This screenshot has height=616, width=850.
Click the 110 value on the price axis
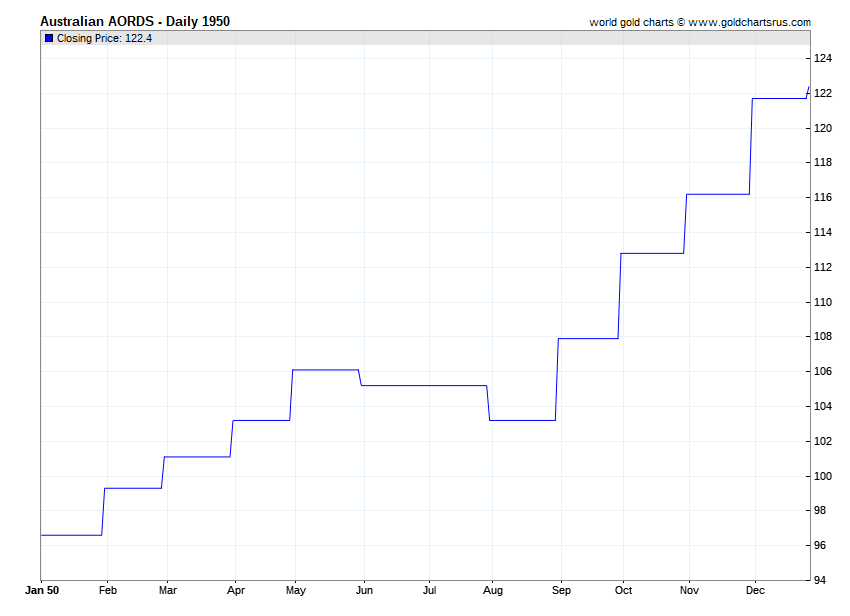(x=823, y=302)
